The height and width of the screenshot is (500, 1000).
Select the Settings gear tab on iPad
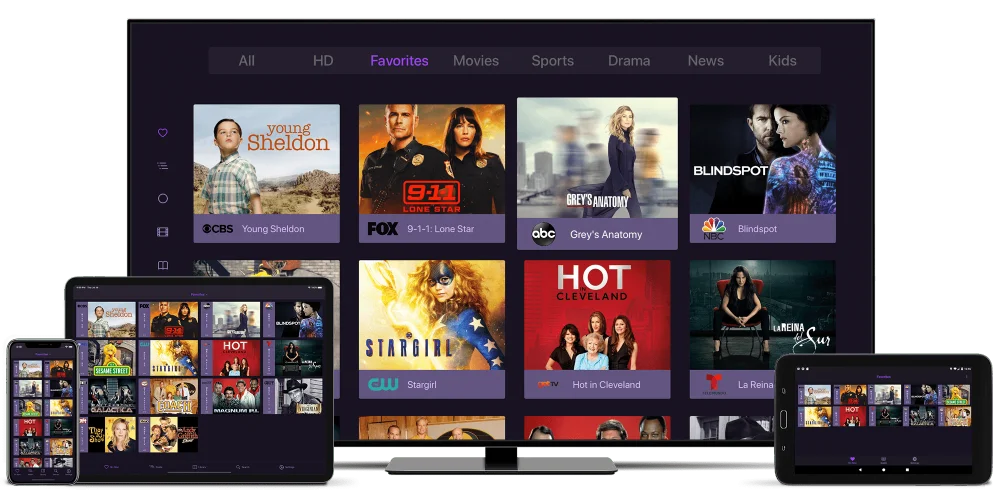click(x=286, y=467)
